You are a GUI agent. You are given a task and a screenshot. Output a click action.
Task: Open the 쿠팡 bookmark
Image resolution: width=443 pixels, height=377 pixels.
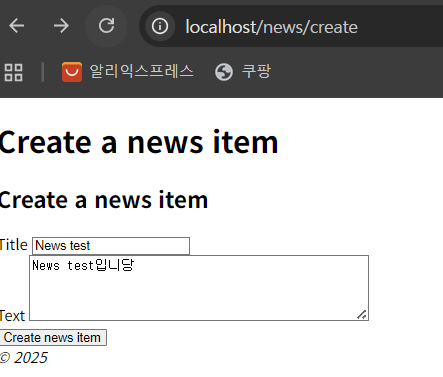point(243,72)
